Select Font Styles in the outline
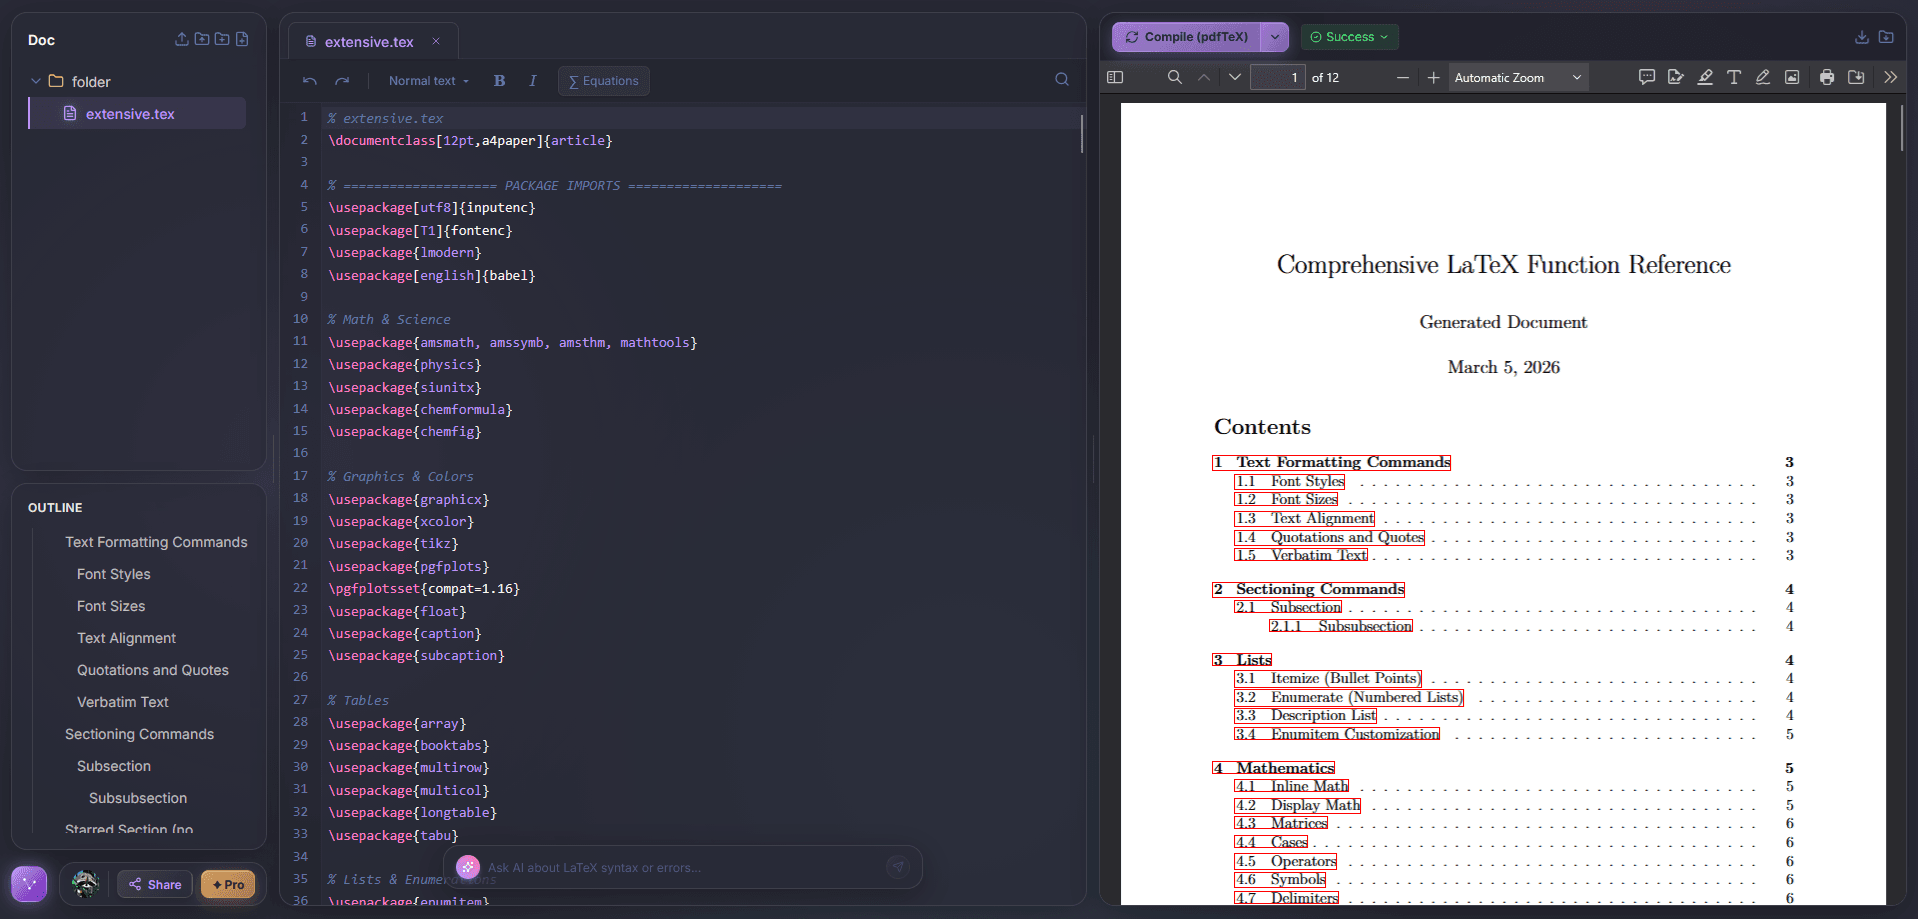Screen dimensions: 1918x919 click(113, 574)
